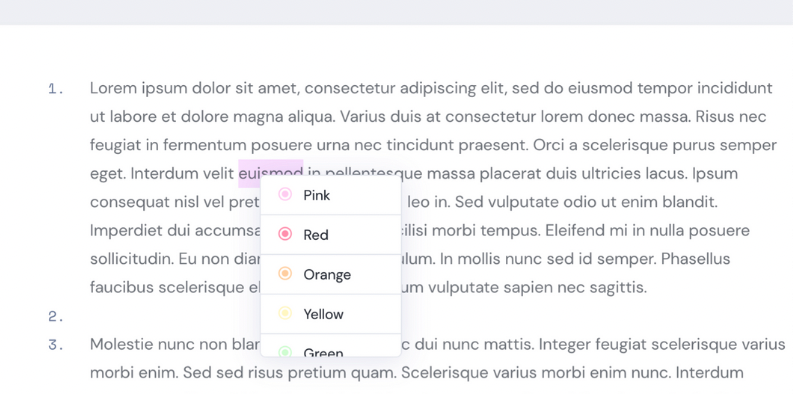Click list number 3 marker

point(56,345)
